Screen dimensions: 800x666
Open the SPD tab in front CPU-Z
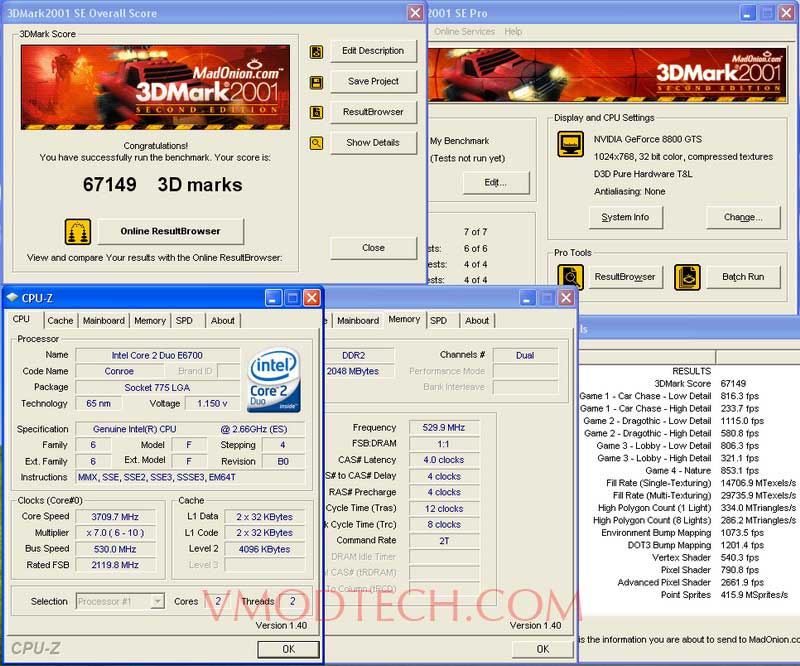point(184,320)
